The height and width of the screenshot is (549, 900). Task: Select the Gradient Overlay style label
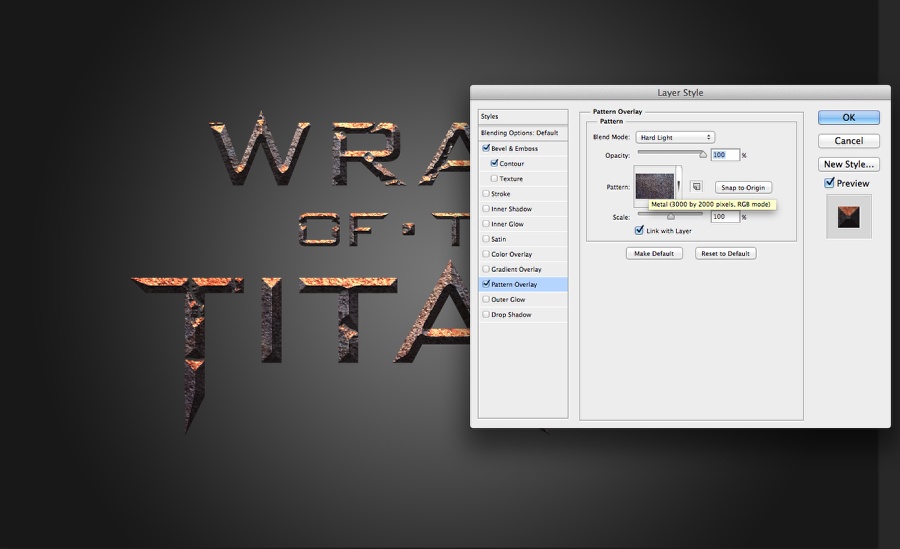coord(516,269)
